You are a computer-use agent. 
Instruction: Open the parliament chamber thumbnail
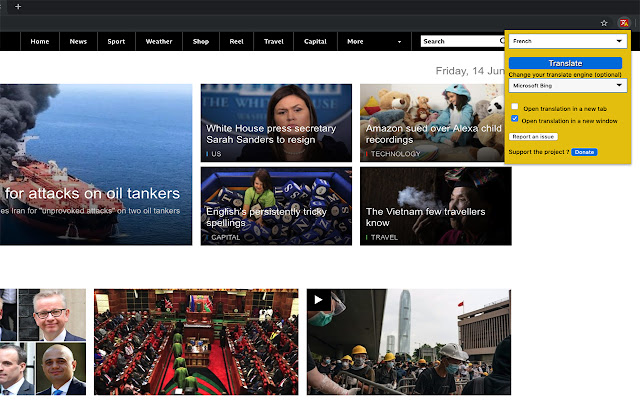[196, 342]
